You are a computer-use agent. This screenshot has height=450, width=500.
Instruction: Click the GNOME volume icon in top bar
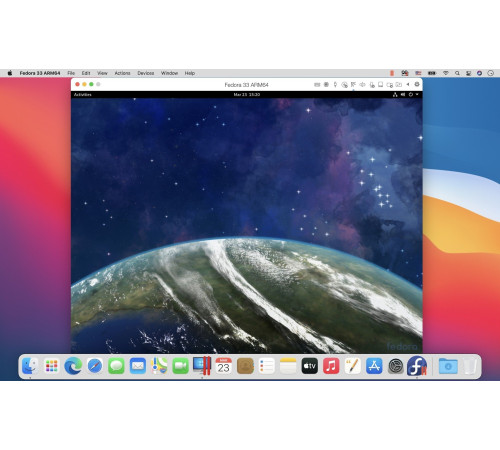[x=403, y=95]
